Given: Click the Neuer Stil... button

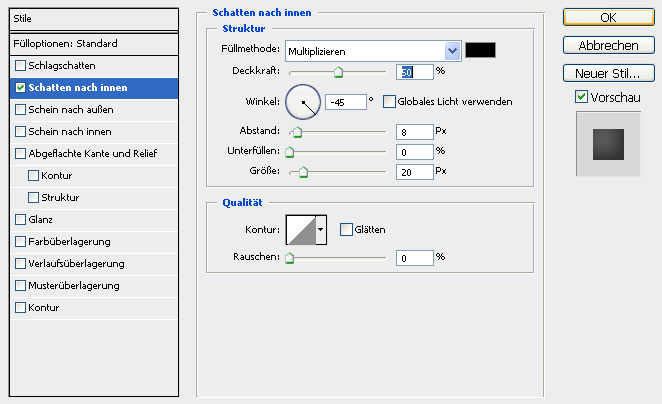Looking at the screenshot, I should coord(608,73).
